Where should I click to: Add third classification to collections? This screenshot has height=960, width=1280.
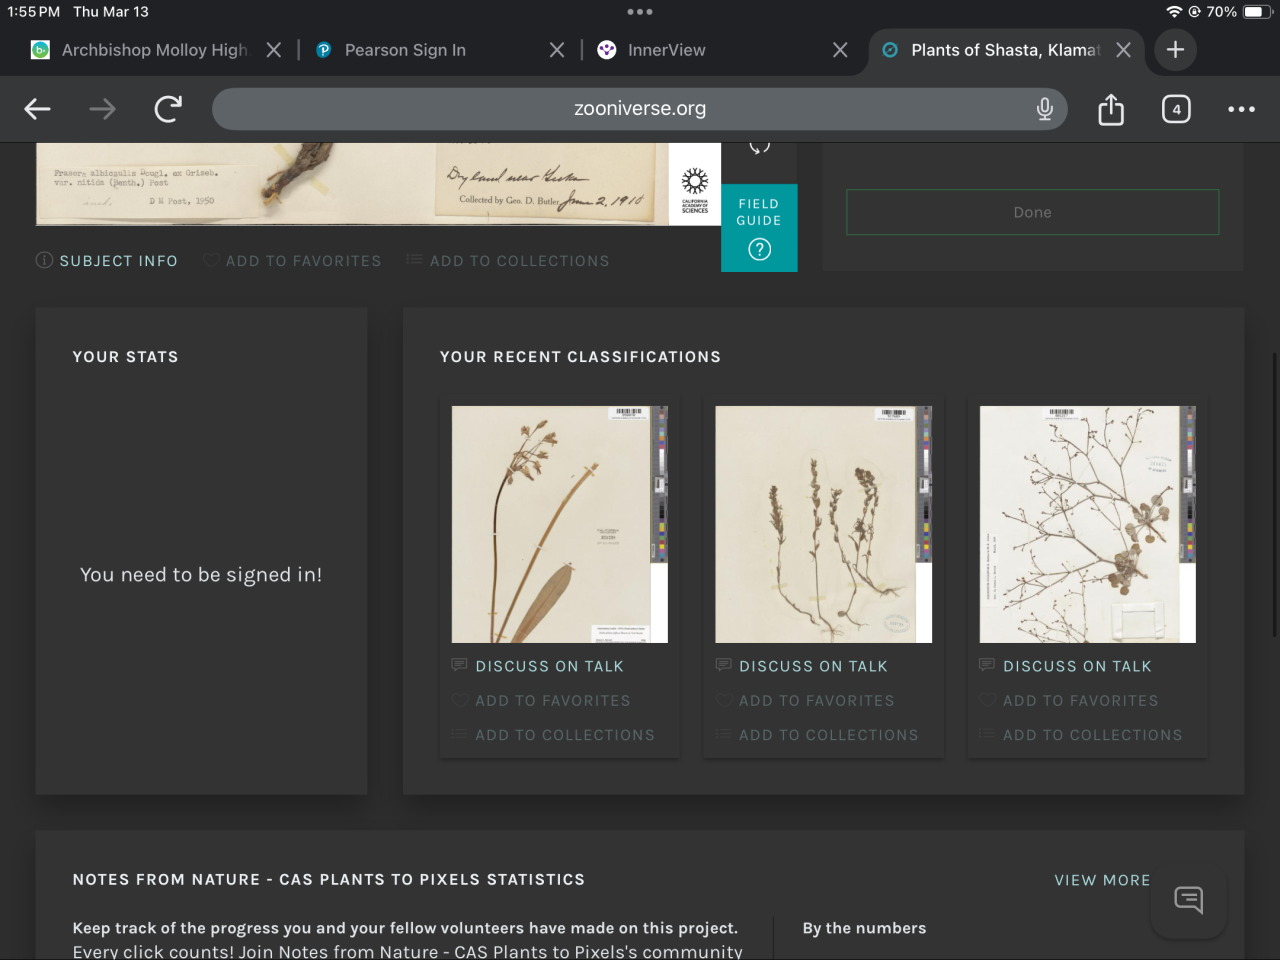(x=1081, y=735)
